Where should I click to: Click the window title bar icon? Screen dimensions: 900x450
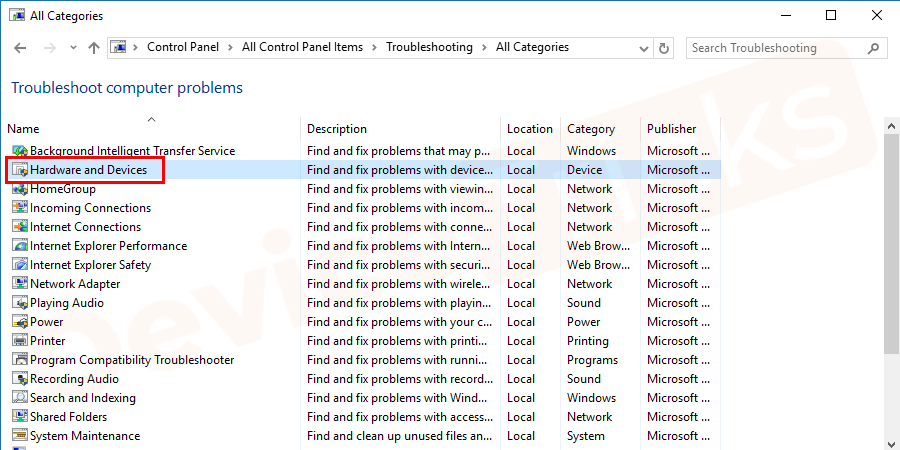tap(17, 15)
